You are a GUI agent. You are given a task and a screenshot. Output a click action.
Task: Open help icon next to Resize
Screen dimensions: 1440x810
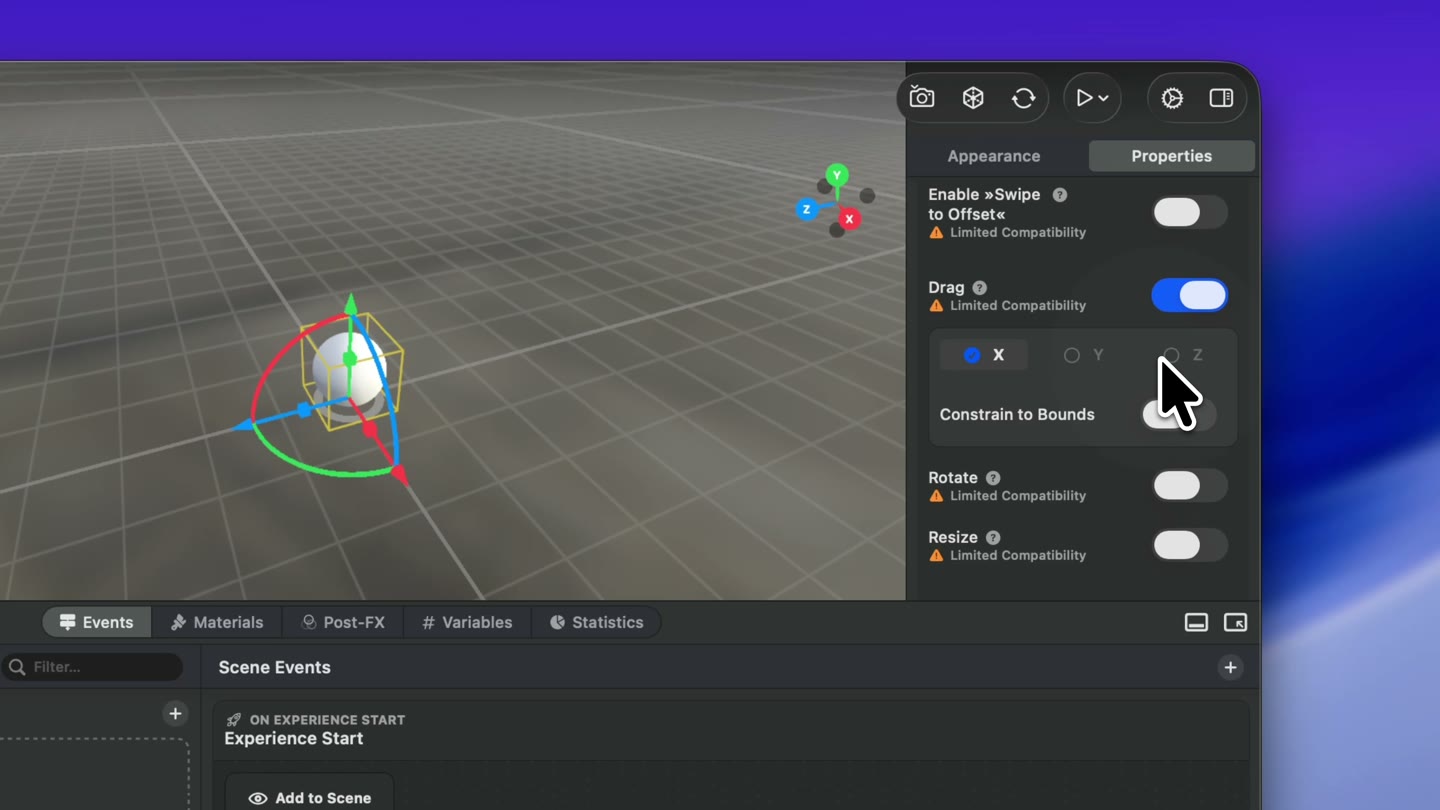pyautogui.click(x=993, y=538)
